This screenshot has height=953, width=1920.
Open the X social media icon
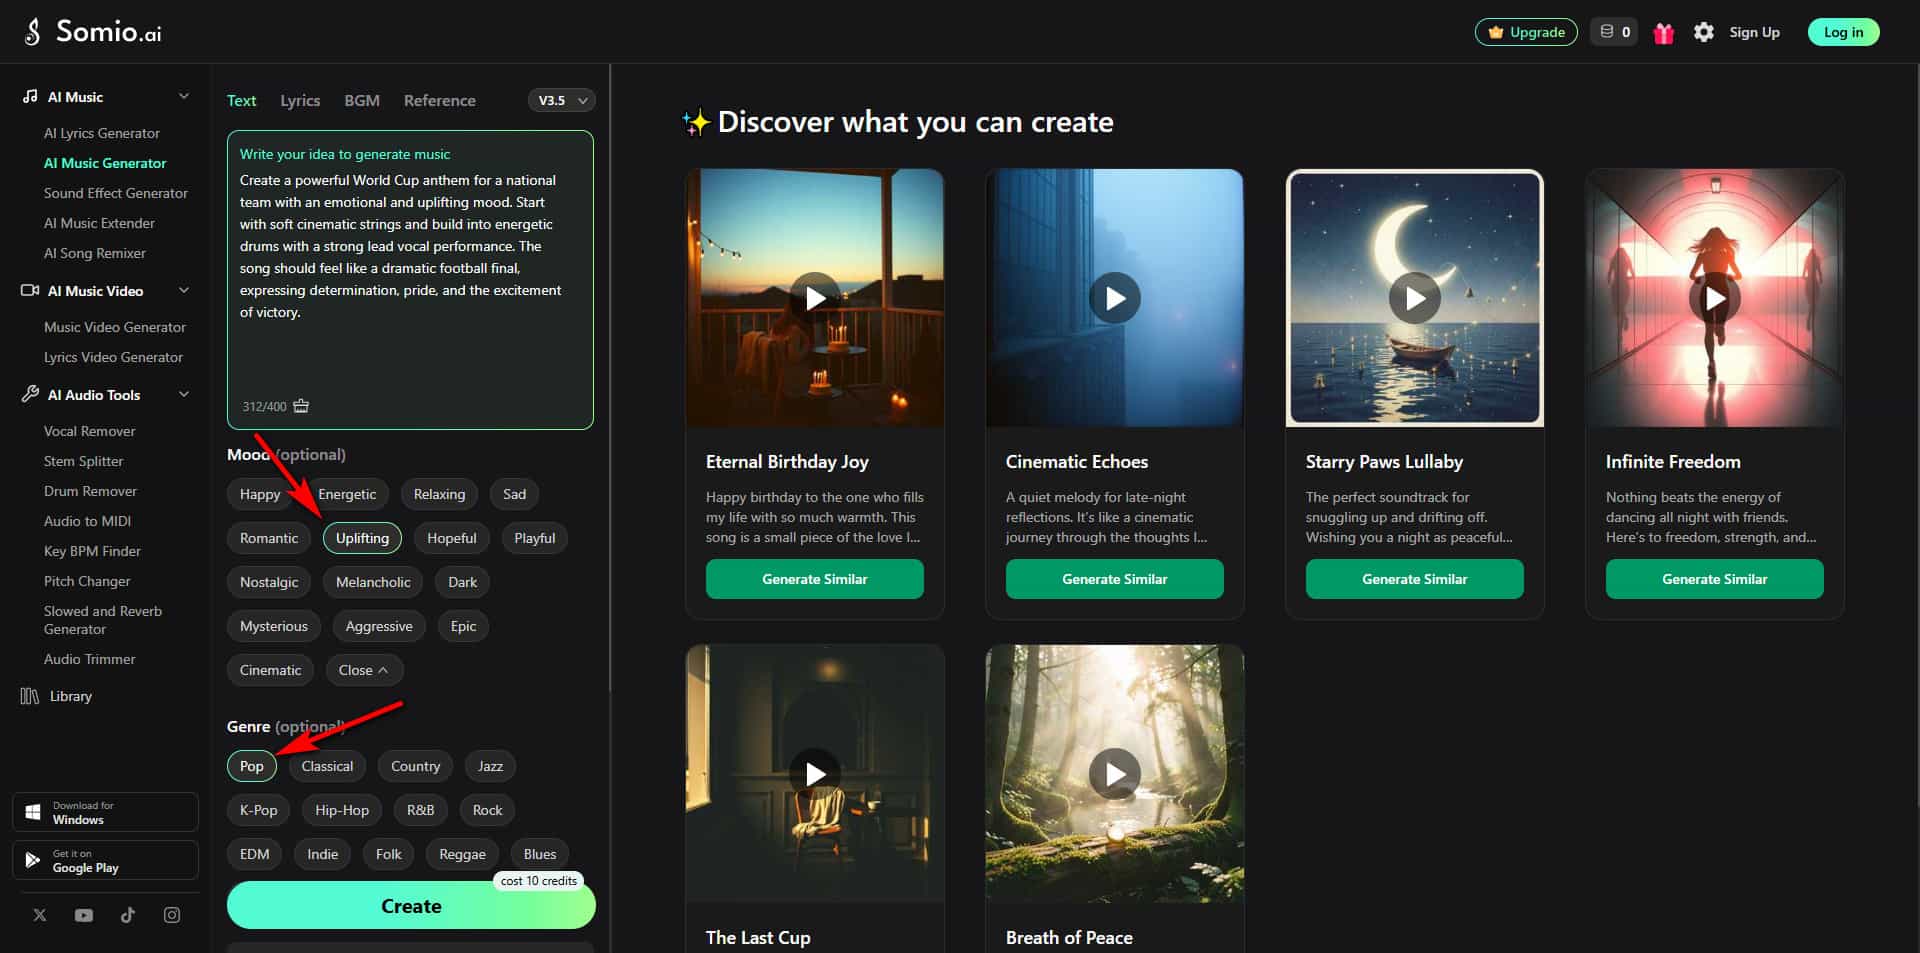(40, 915)
